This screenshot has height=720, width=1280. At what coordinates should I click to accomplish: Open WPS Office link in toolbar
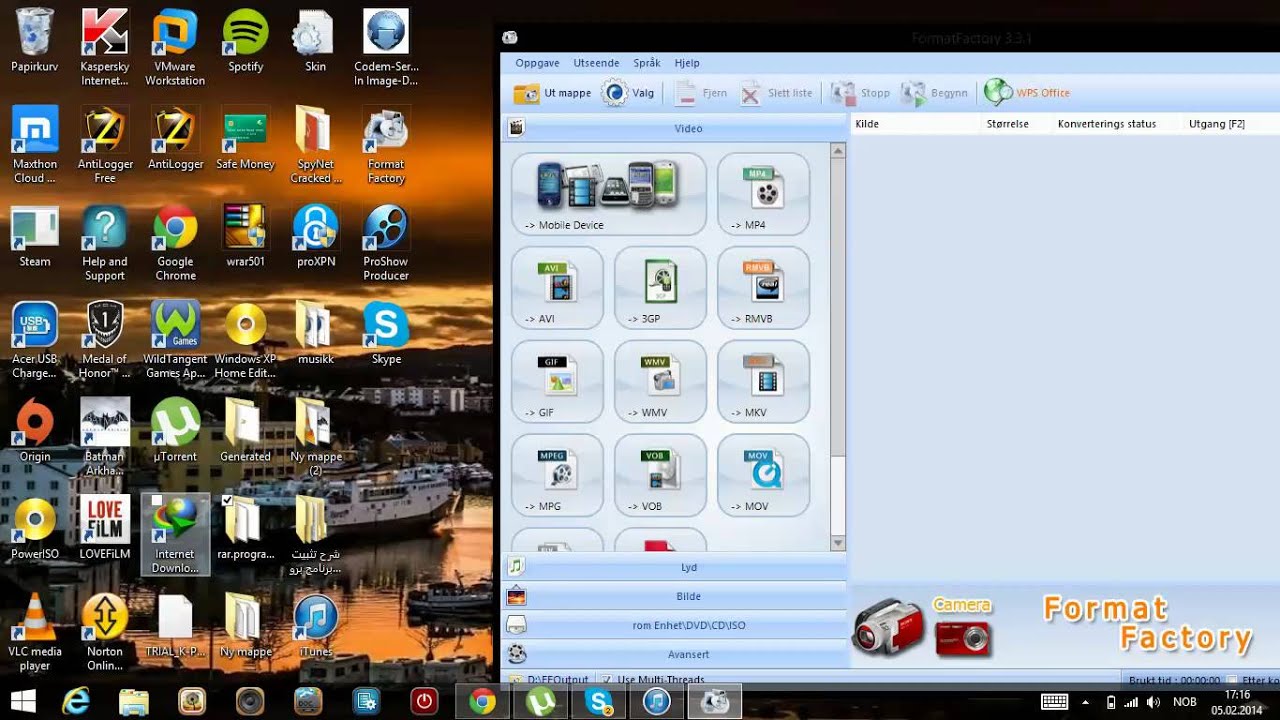[1027, 93]
